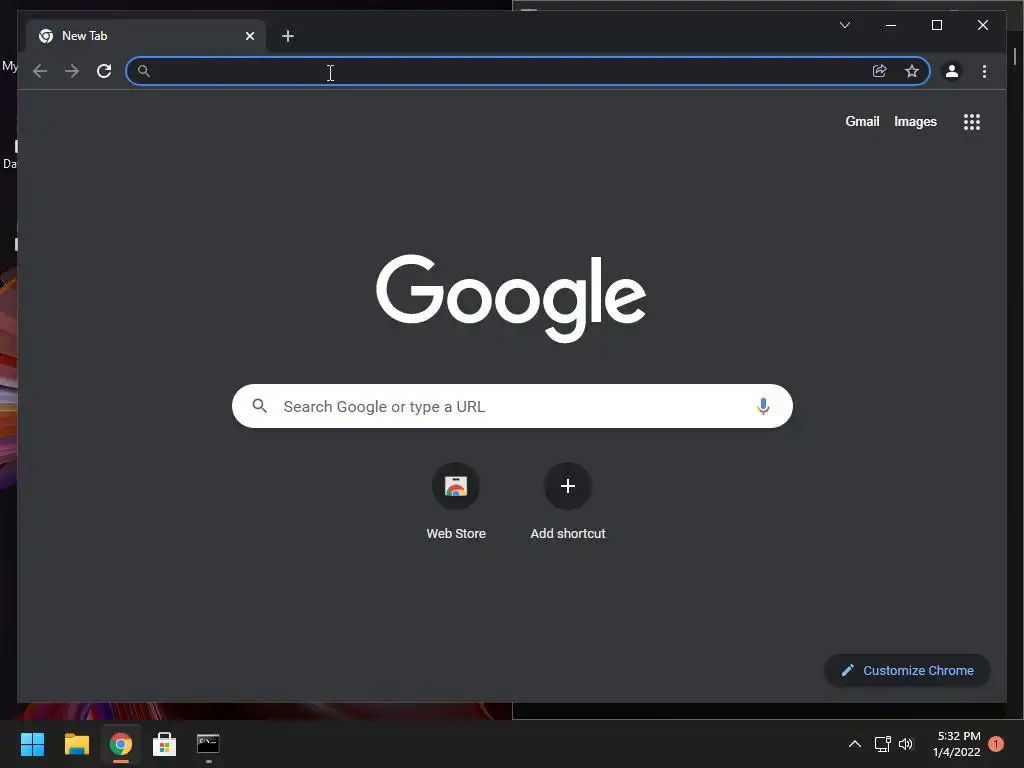Screen dimensions: 1024x768
Task: Click the Customize Chrome button
Action: click(907, 670)
